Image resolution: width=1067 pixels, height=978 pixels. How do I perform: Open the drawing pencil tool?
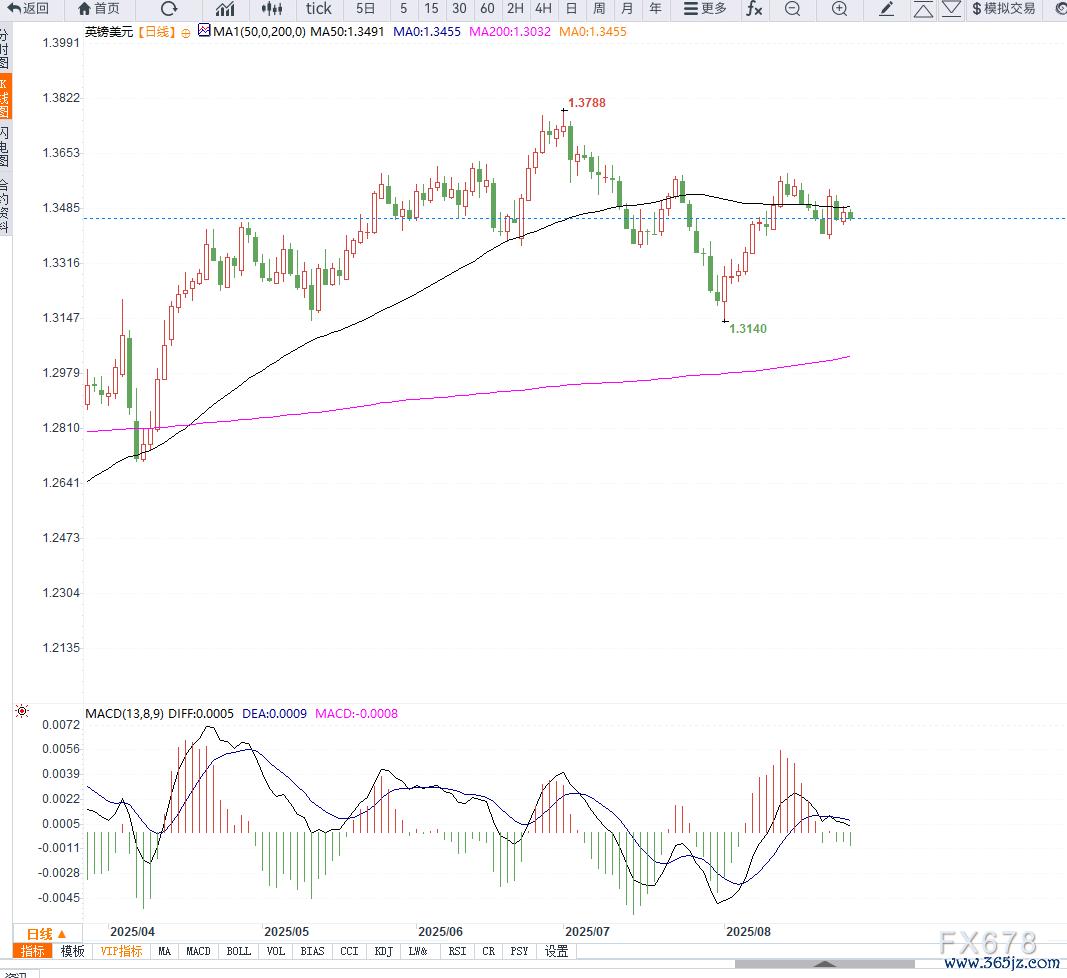[x=886, y=9]
